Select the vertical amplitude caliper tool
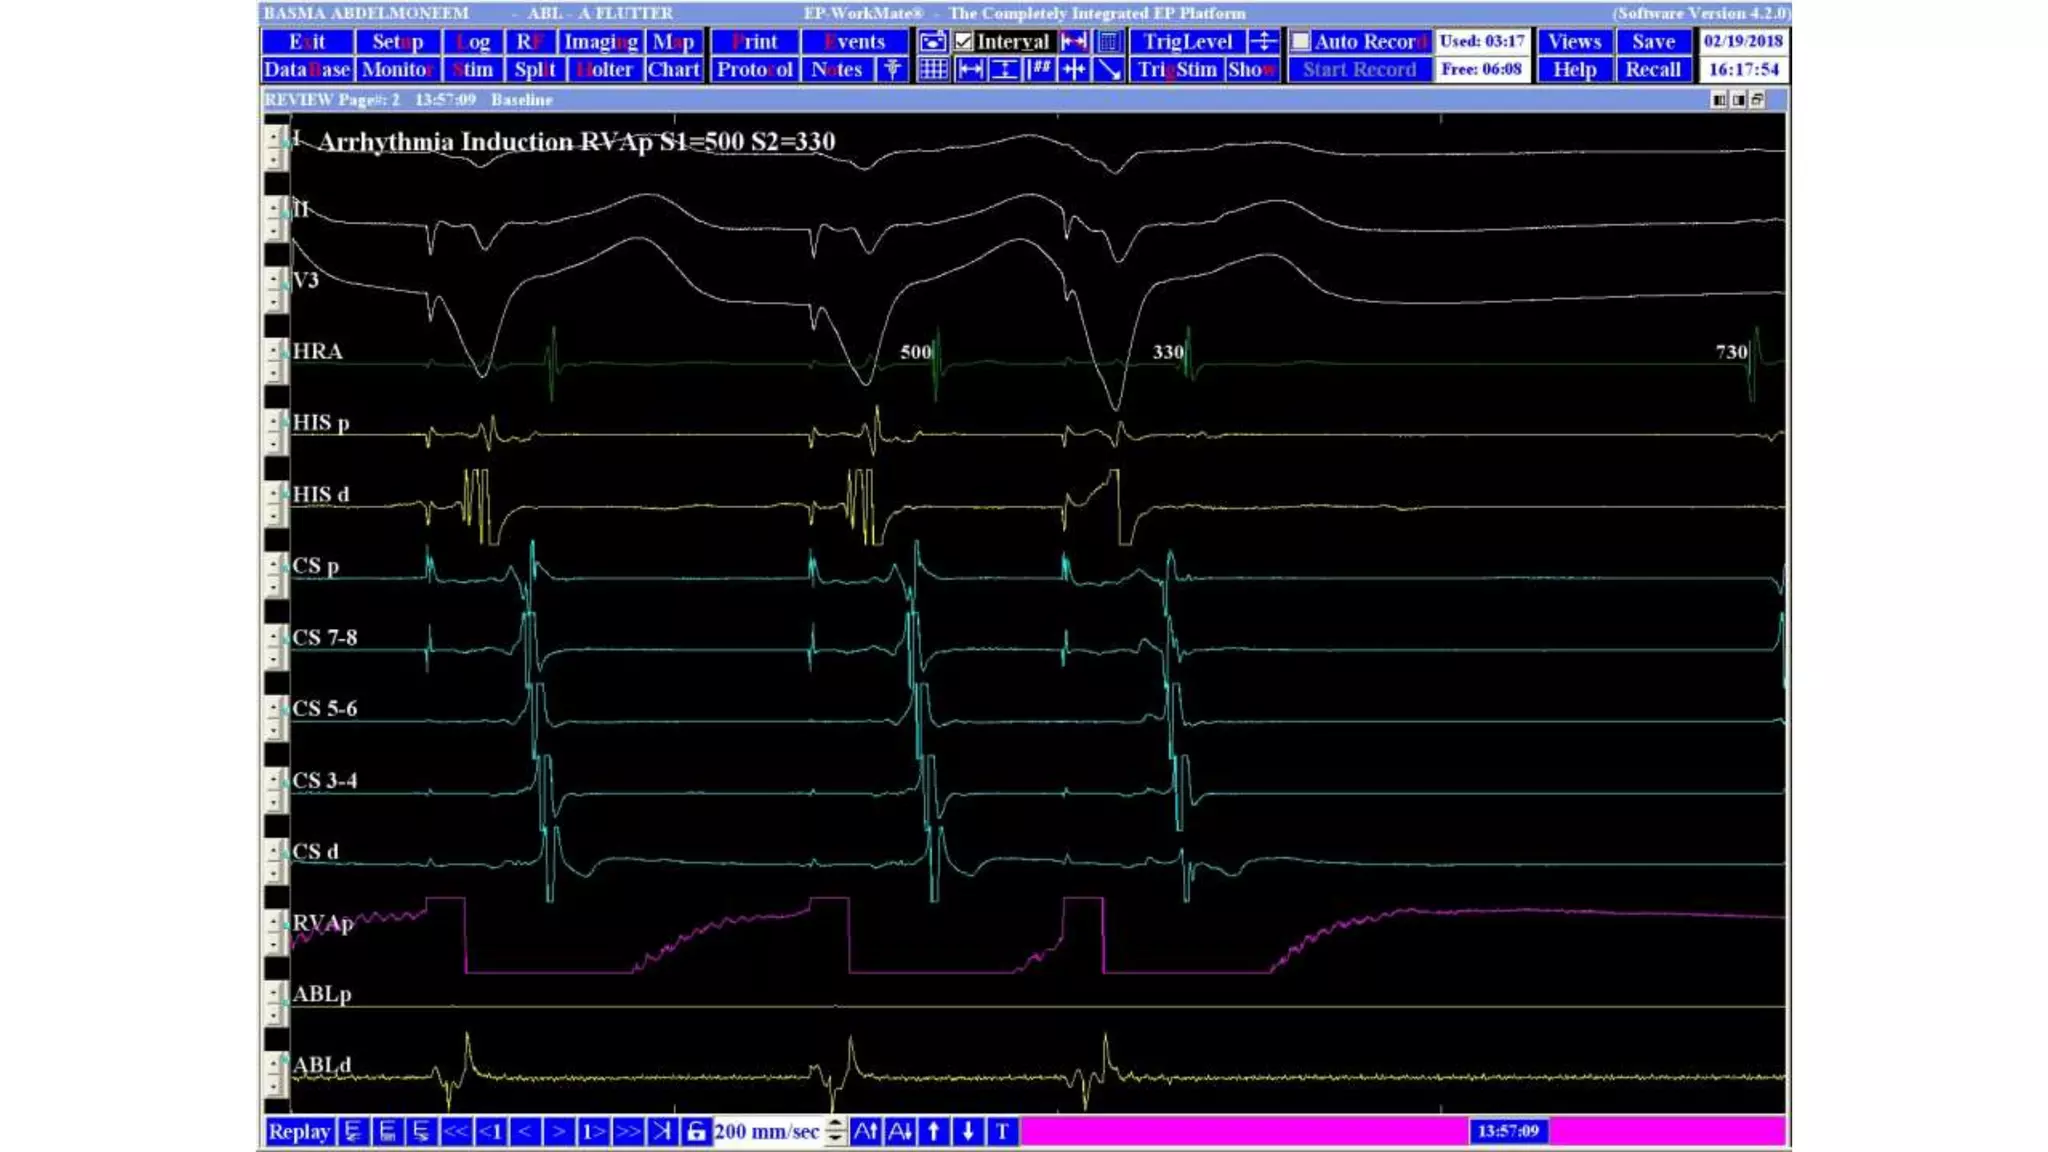This screenshot has height=1152, width=2048. pyautogui.click(x=1004, y=70)
